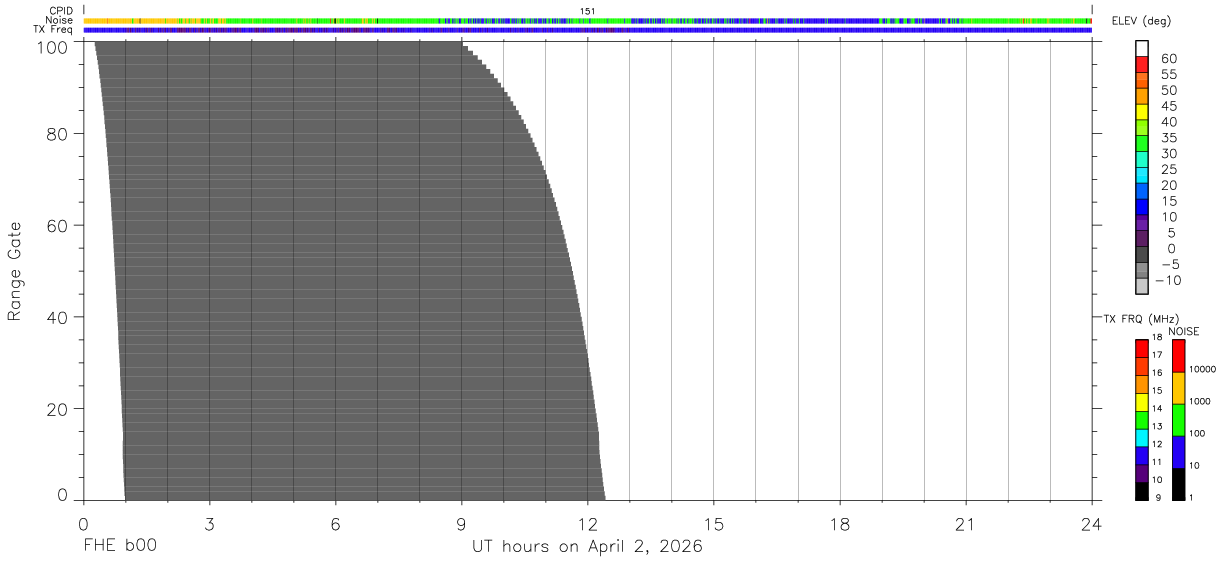Click the multicolored Noise strip above the plot

(x=588, y=20)
